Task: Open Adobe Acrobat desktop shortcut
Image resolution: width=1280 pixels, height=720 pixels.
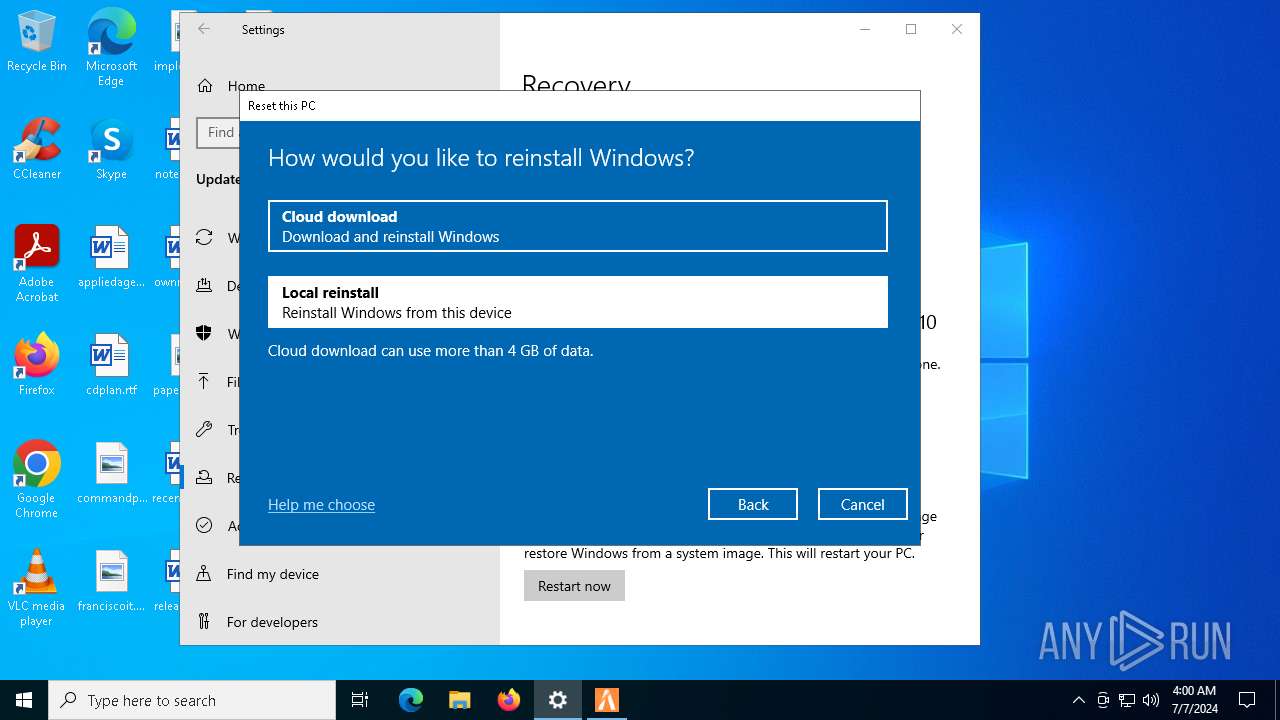Action: (37, 264)
